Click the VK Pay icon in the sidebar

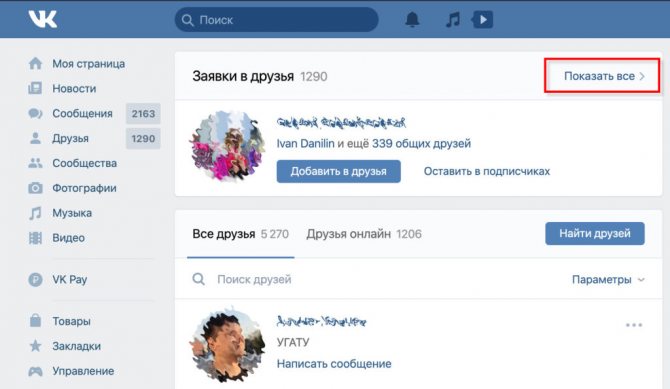pos(35,280)
